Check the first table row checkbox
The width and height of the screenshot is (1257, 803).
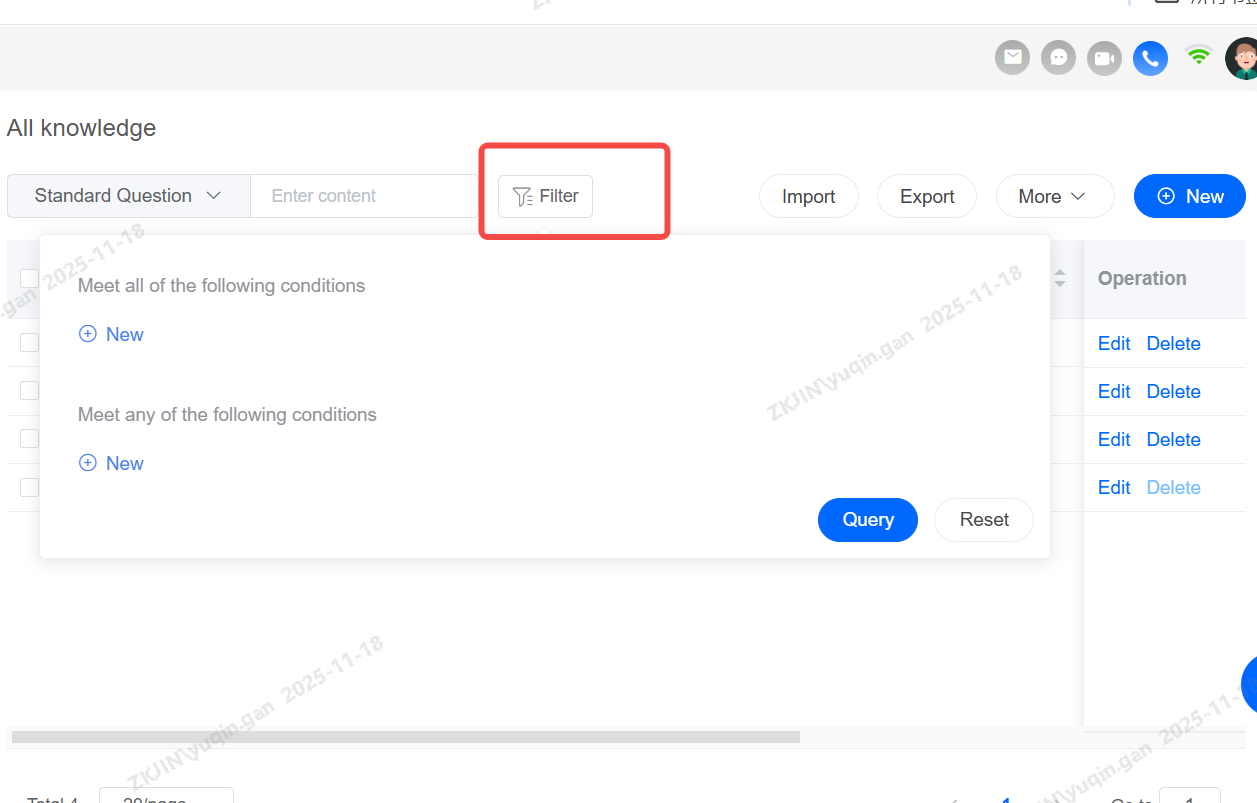coord(29,343)
